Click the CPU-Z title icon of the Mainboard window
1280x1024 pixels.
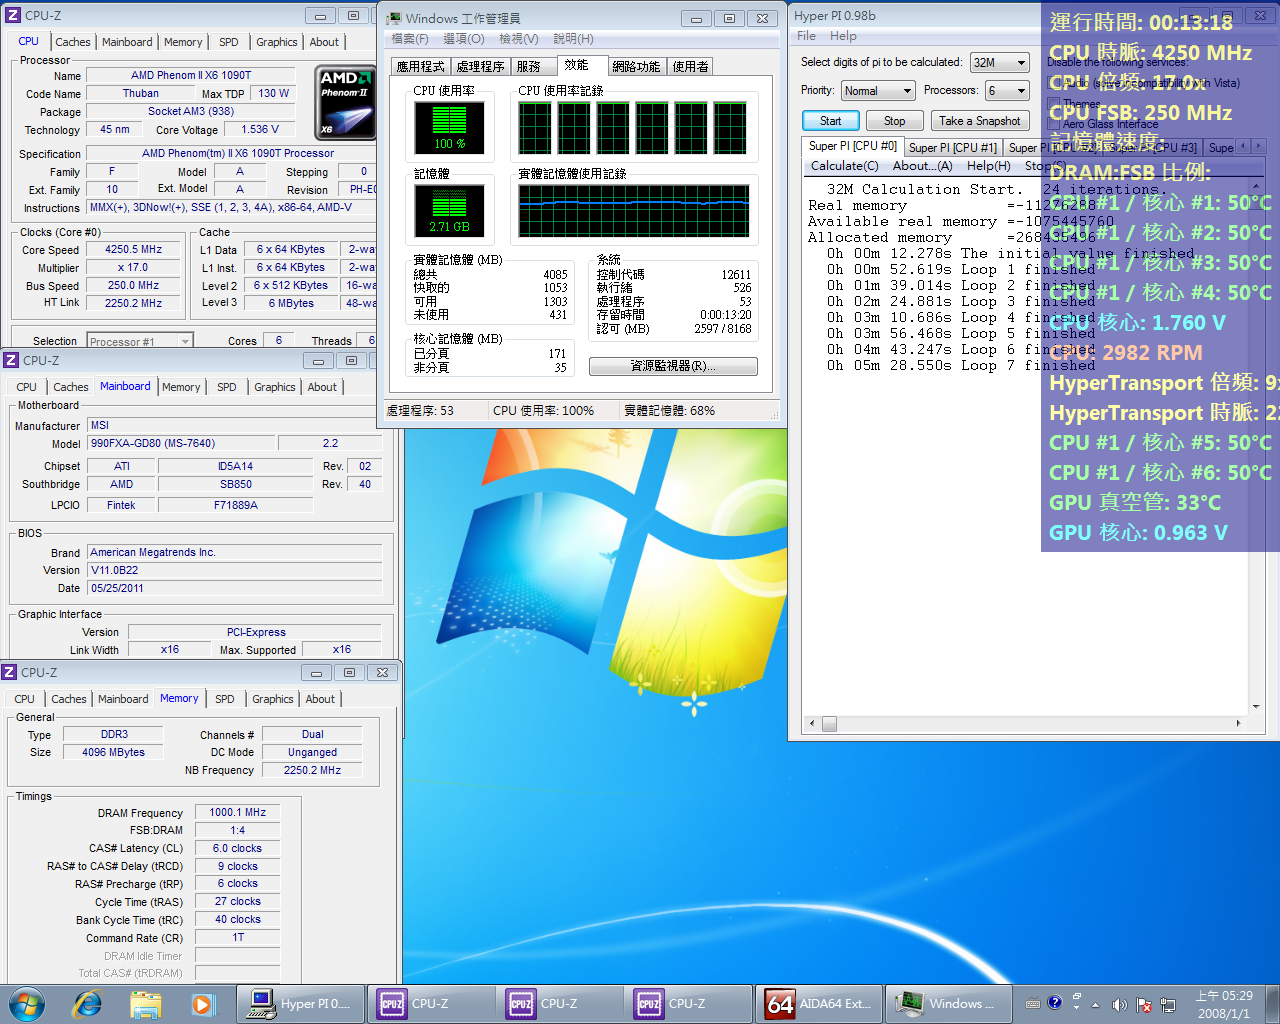coord(12,361)
